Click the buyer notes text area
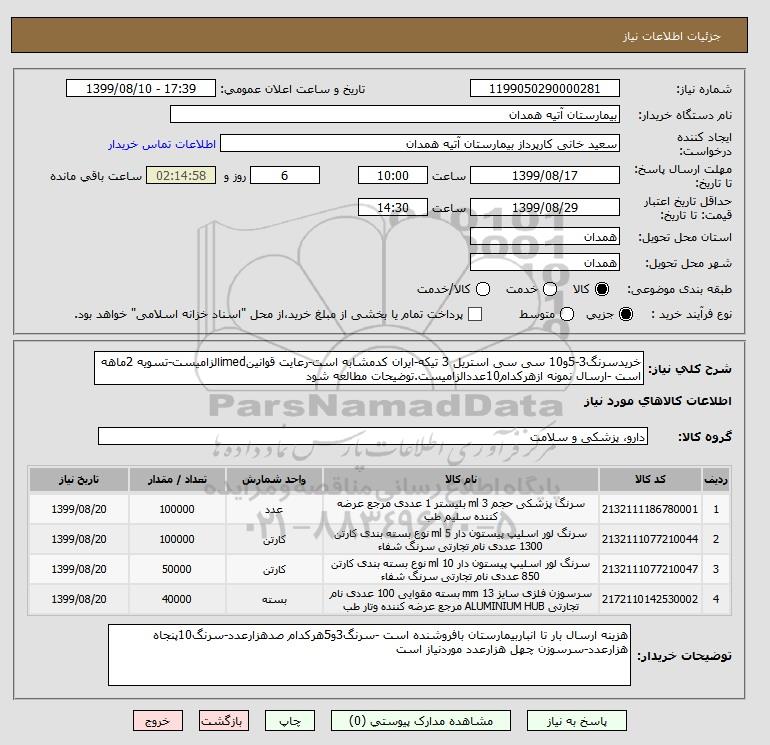Screen dimensions: 770x745 pos(369,655)
